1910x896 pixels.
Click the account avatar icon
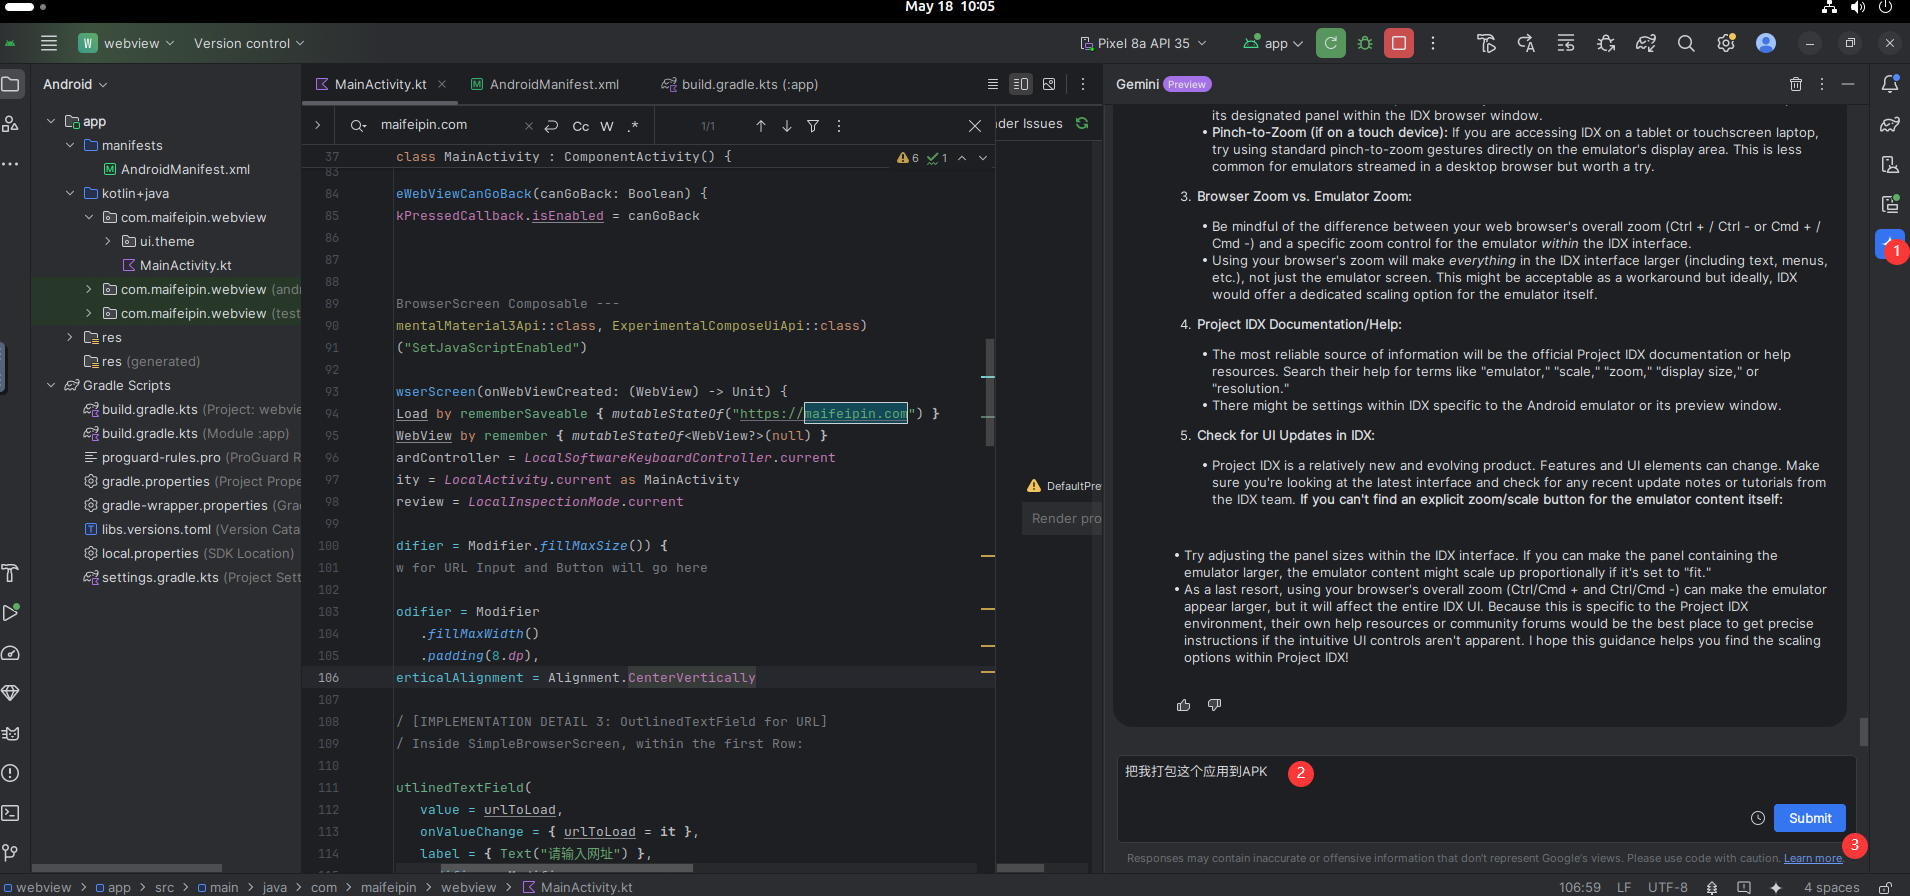[x=1766, y=43]
